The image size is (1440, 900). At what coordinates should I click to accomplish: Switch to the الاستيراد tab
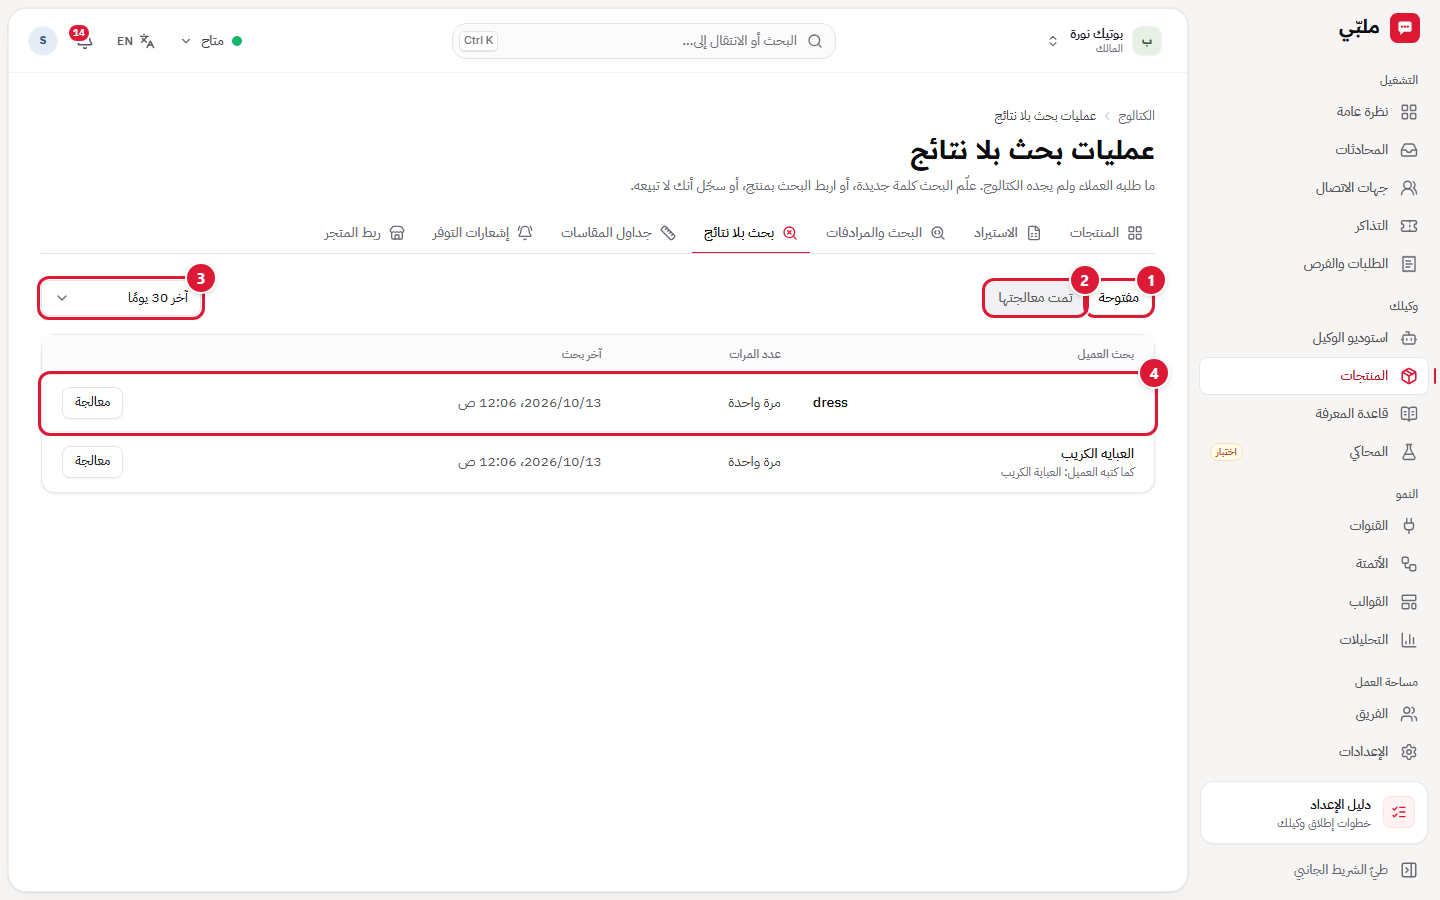click(1007, 233)
